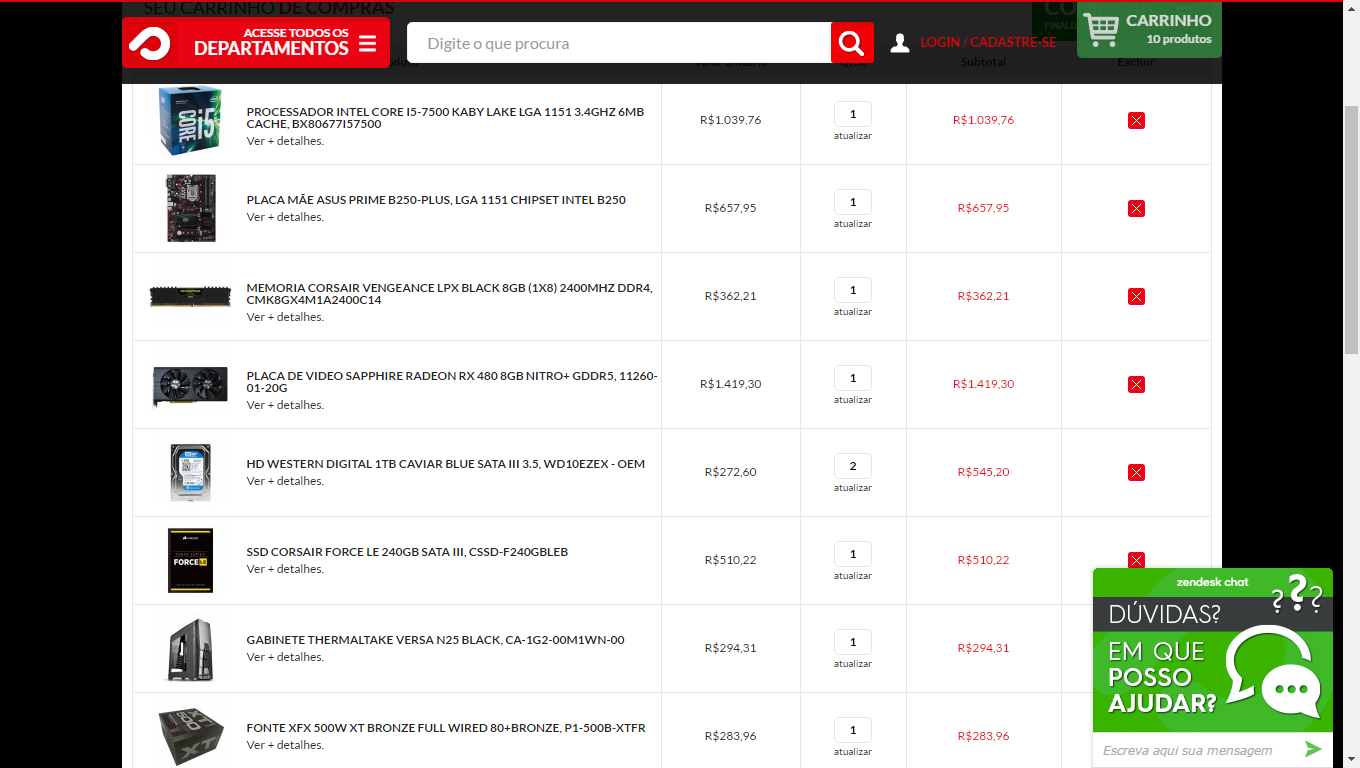Open 'Acesse todos os Departamentos' menu
The width and height of the screenshot is (1360, 768).
(x=256, y=43)
